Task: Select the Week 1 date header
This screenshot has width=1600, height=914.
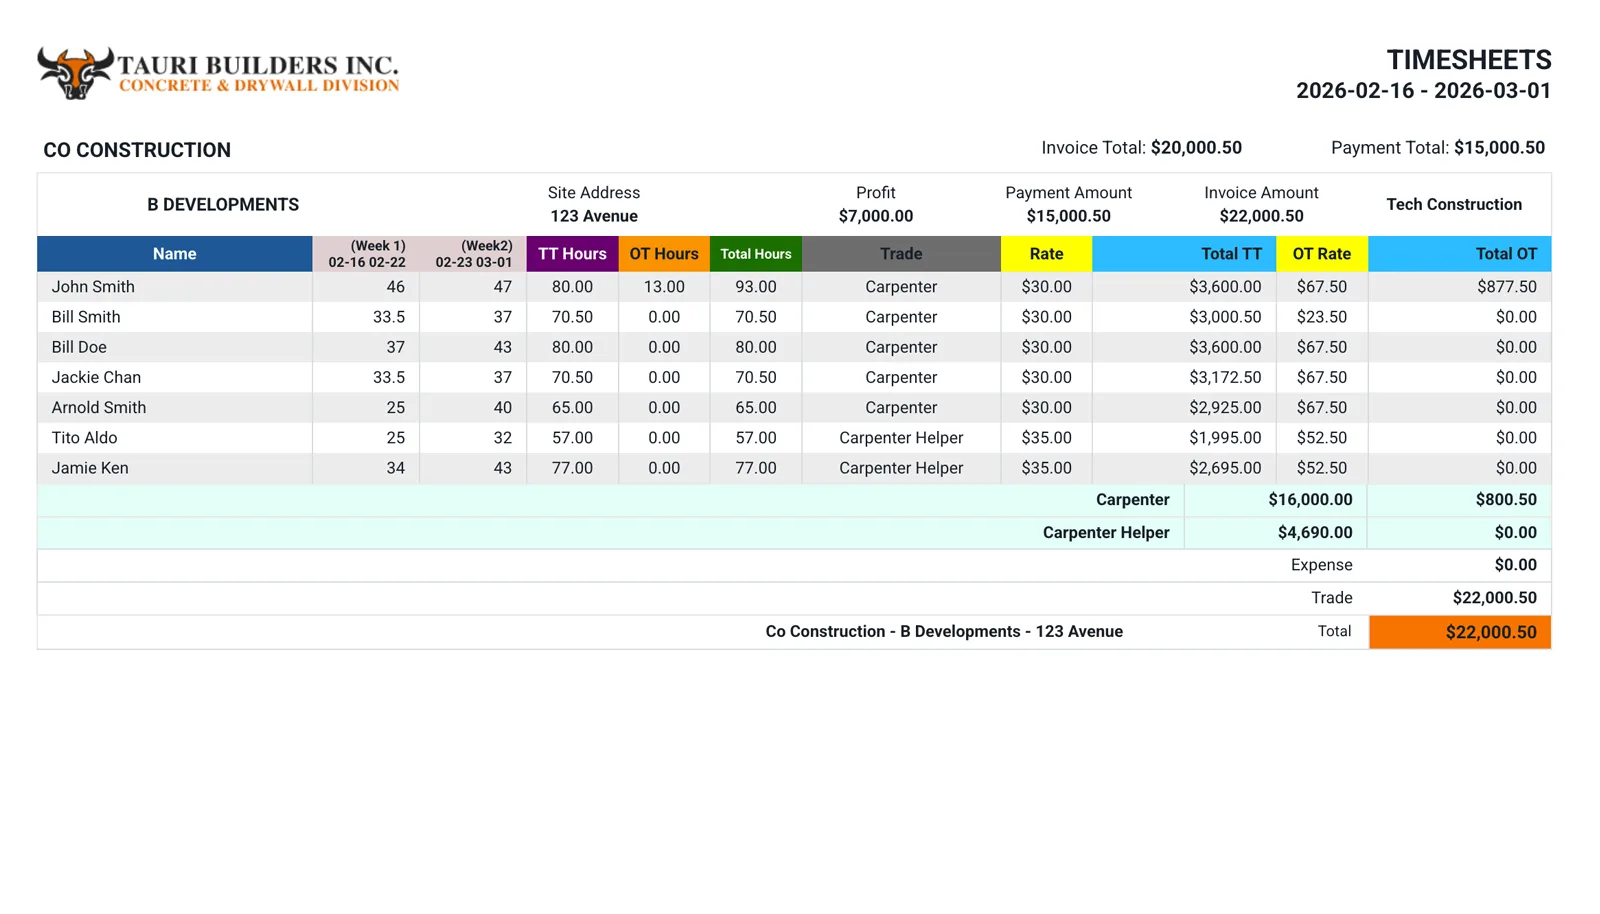Action: [x=367, y=254]
